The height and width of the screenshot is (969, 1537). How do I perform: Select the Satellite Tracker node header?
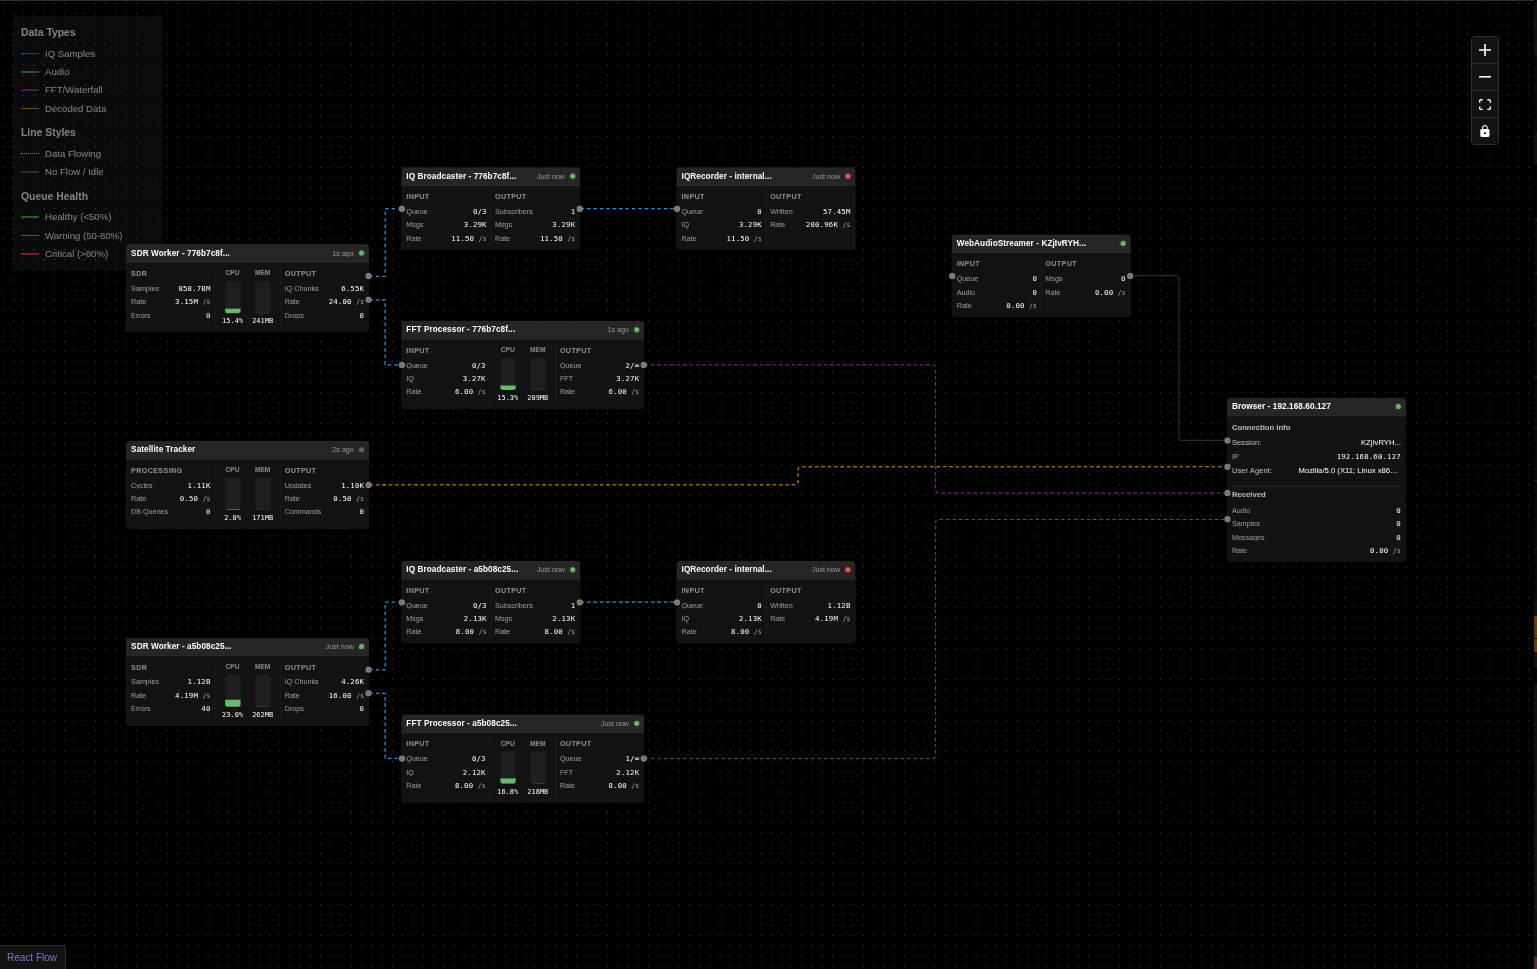tap(200, 449)
